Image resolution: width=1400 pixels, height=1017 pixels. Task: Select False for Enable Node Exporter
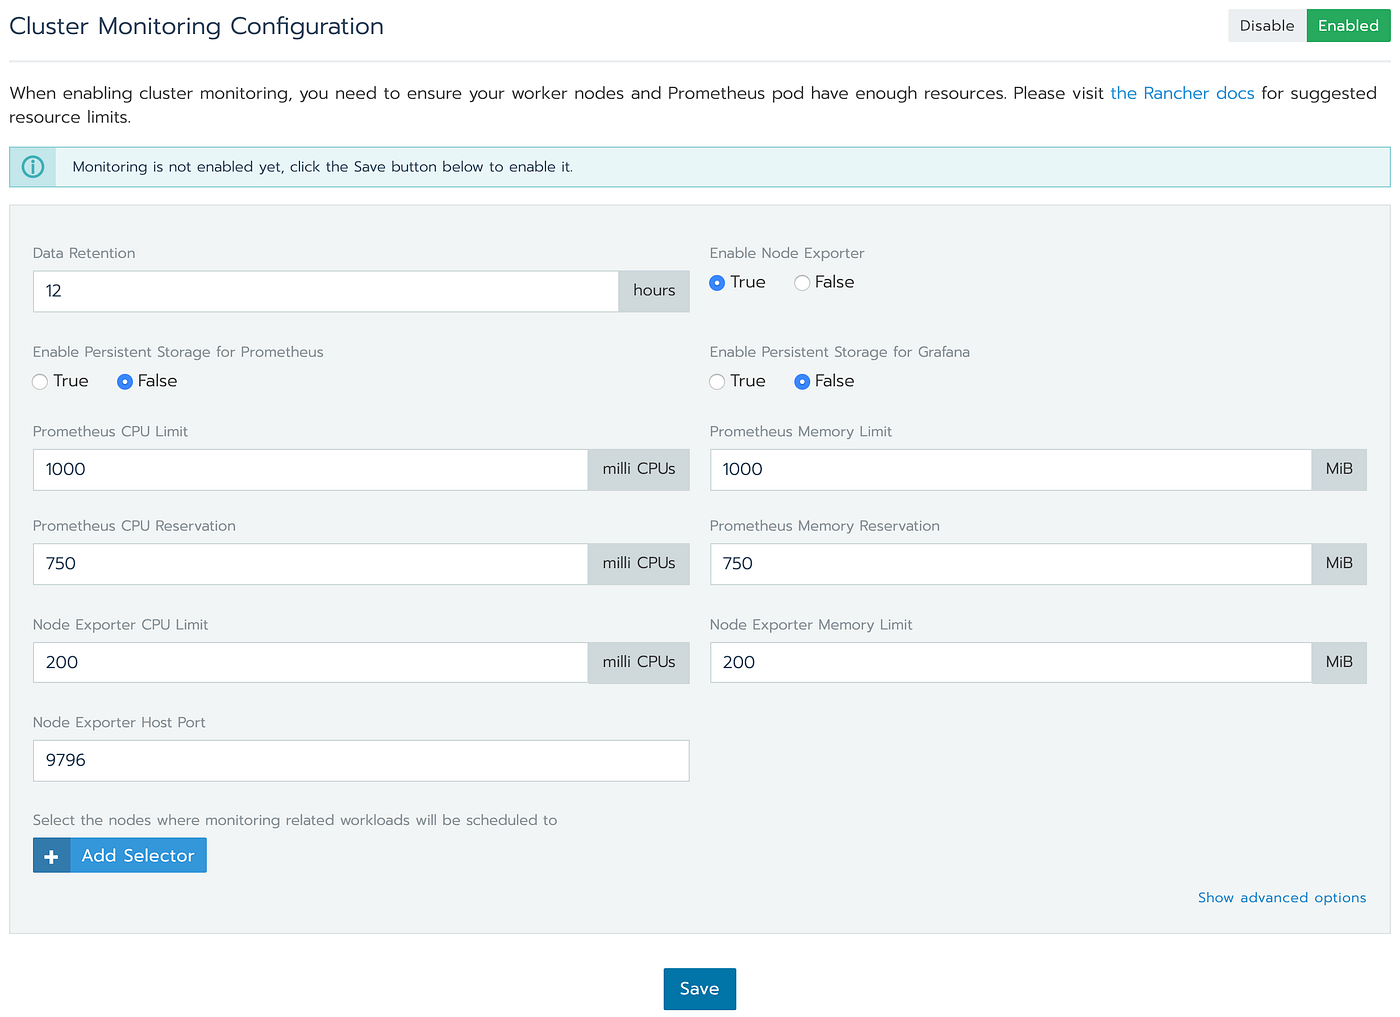802,283
